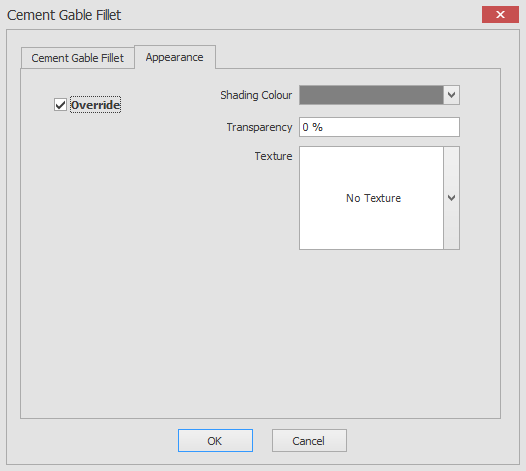526x471 pixels.
Task: Select the Appearance tab
Action: 175,57
